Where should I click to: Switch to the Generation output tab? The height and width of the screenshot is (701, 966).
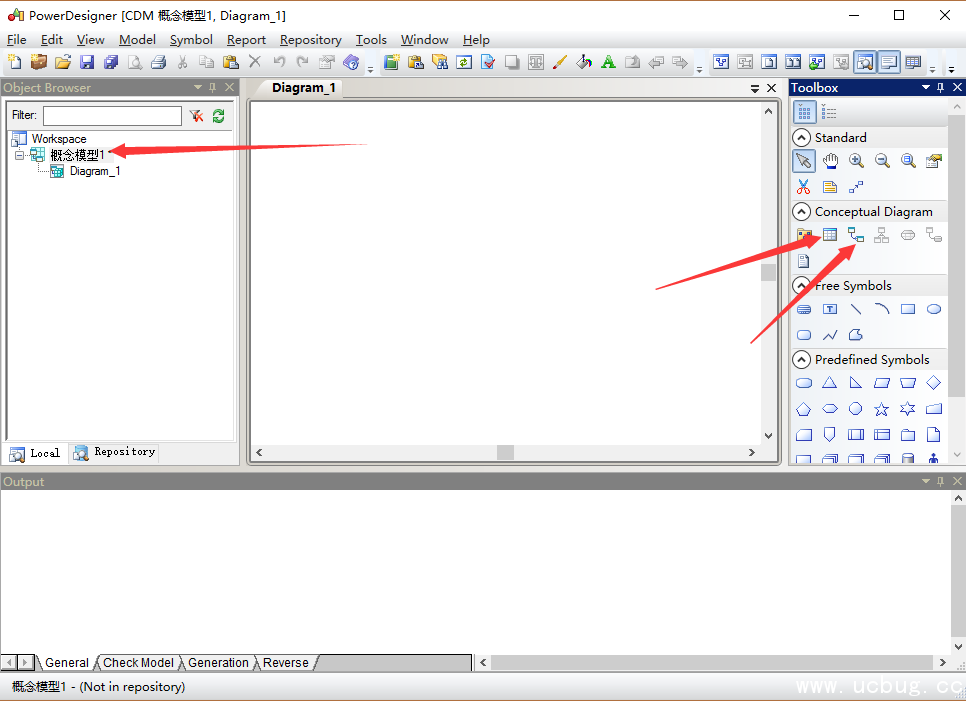(218, 663)
